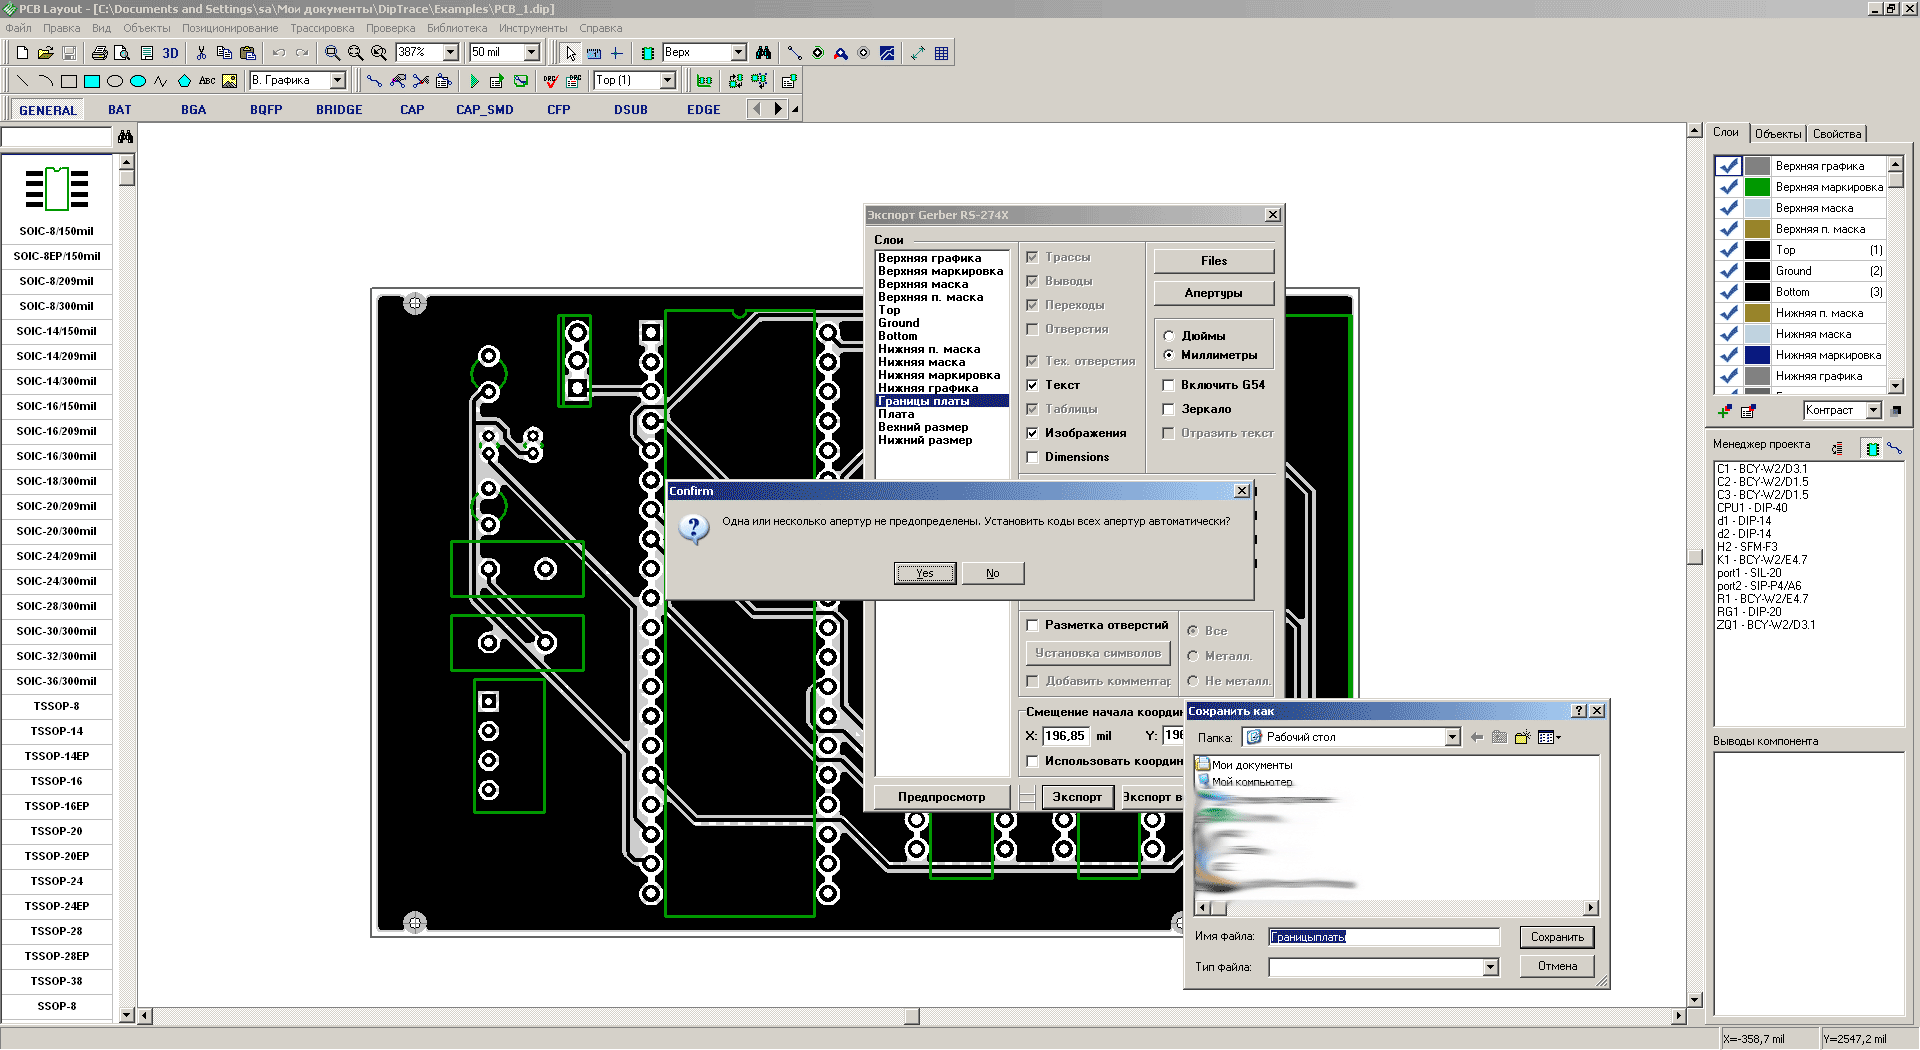Viewport: 1920px width, 1050px height.
Task: Hide the Верхняя маркировка layer checkmark
Action: pos(1728,187)
